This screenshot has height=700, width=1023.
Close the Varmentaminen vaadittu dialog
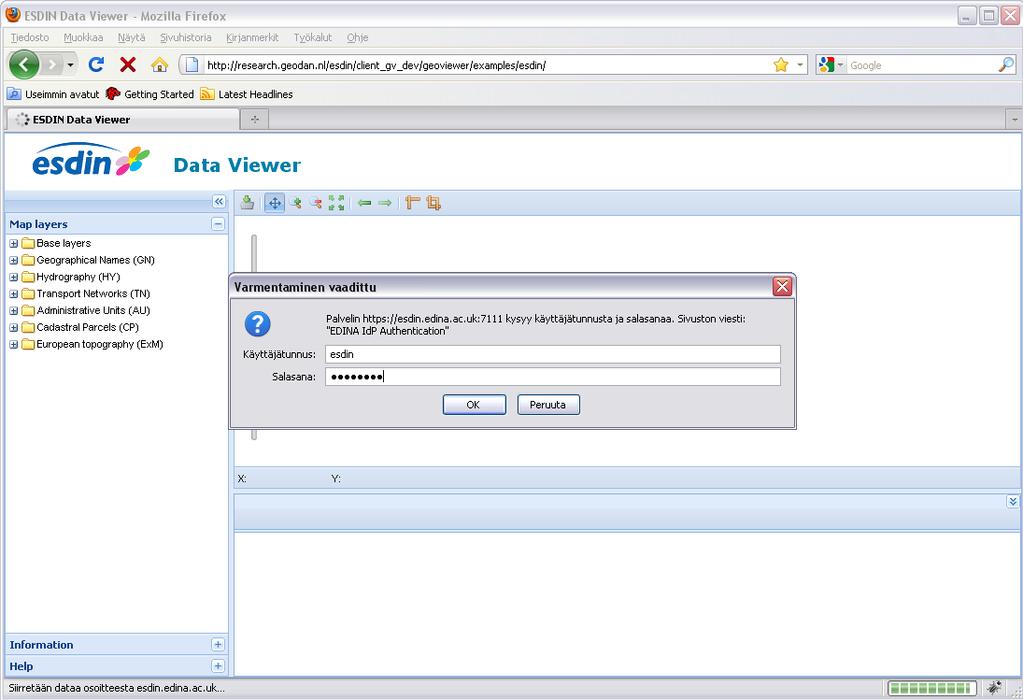pos(782,286)
